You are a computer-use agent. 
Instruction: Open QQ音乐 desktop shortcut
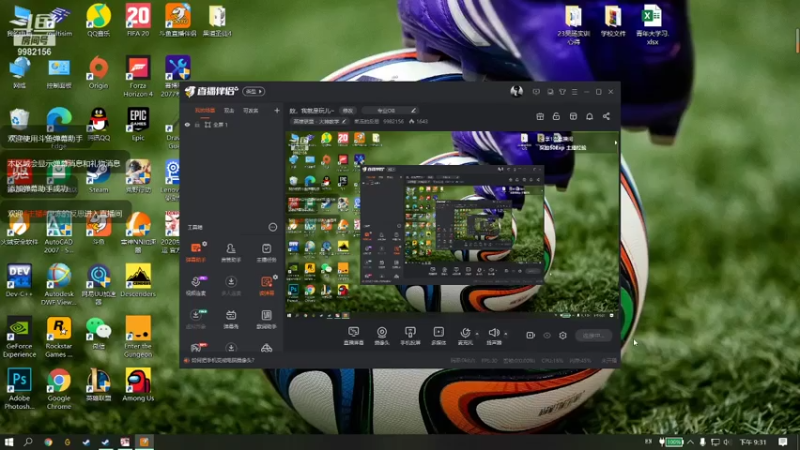(98, 20)
